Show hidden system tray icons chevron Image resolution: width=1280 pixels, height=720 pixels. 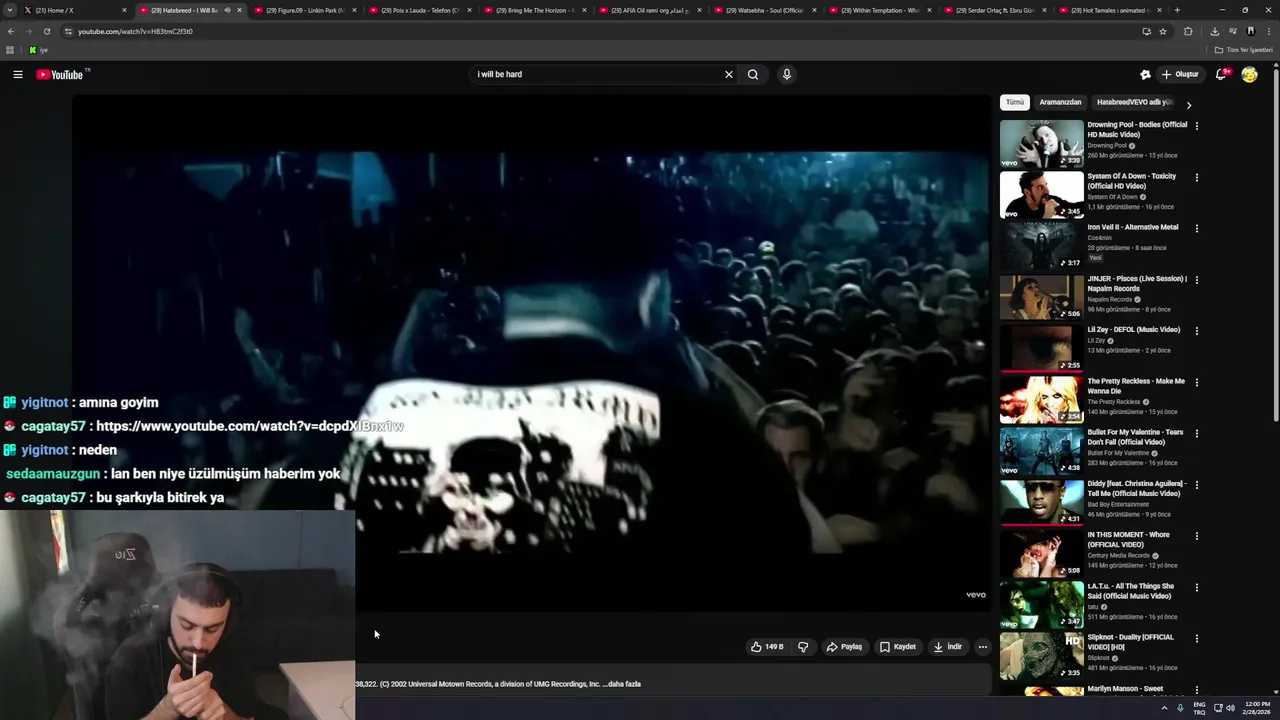pyautogui.click(x=1164, y=708)
